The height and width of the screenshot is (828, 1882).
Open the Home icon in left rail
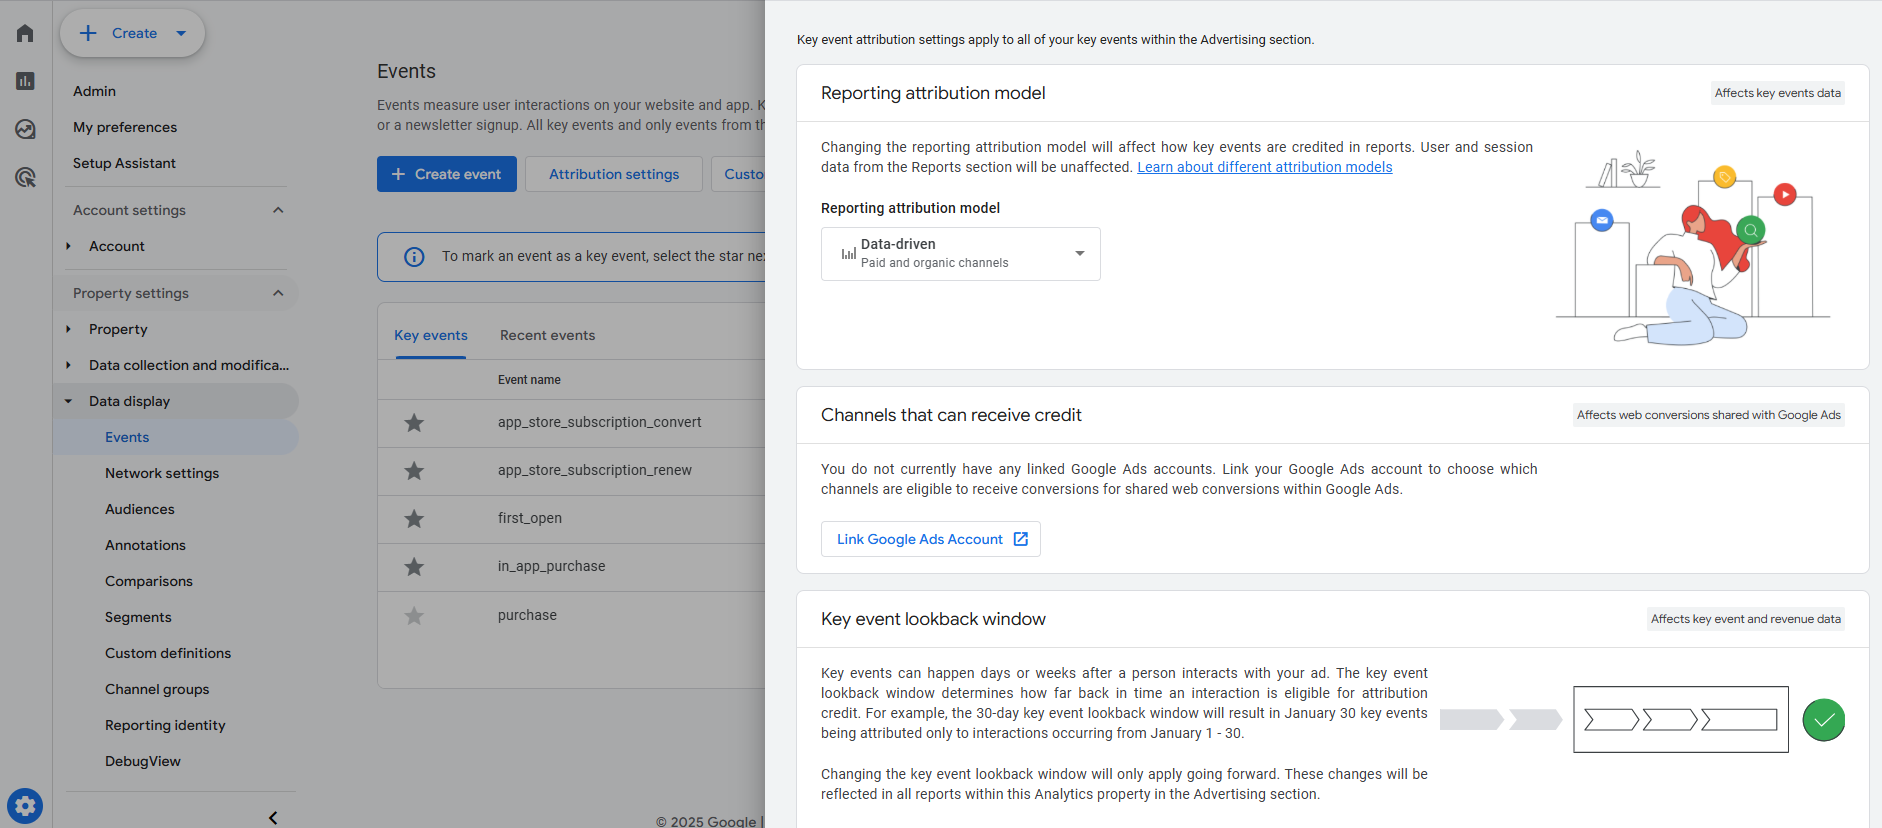(x=25, y=33)
